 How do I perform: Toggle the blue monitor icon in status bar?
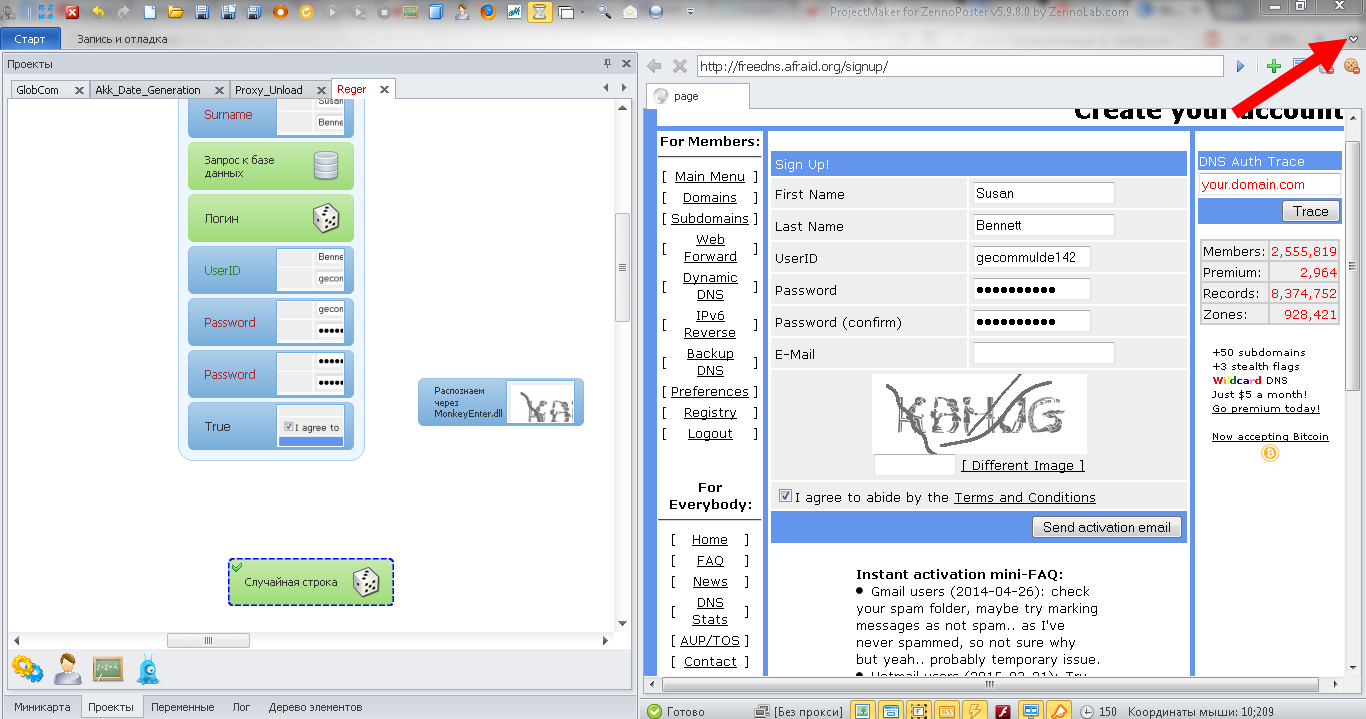1031,711
